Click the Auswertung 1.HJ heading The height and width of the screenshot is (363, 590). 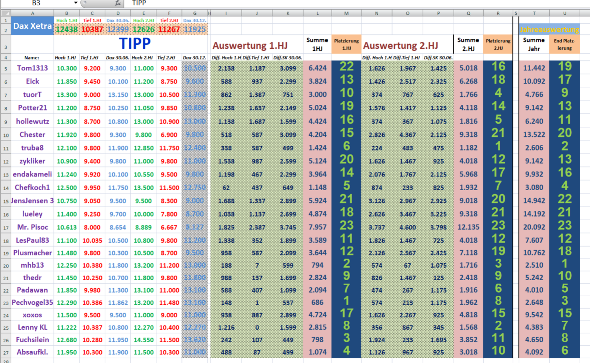coord(250,46)
